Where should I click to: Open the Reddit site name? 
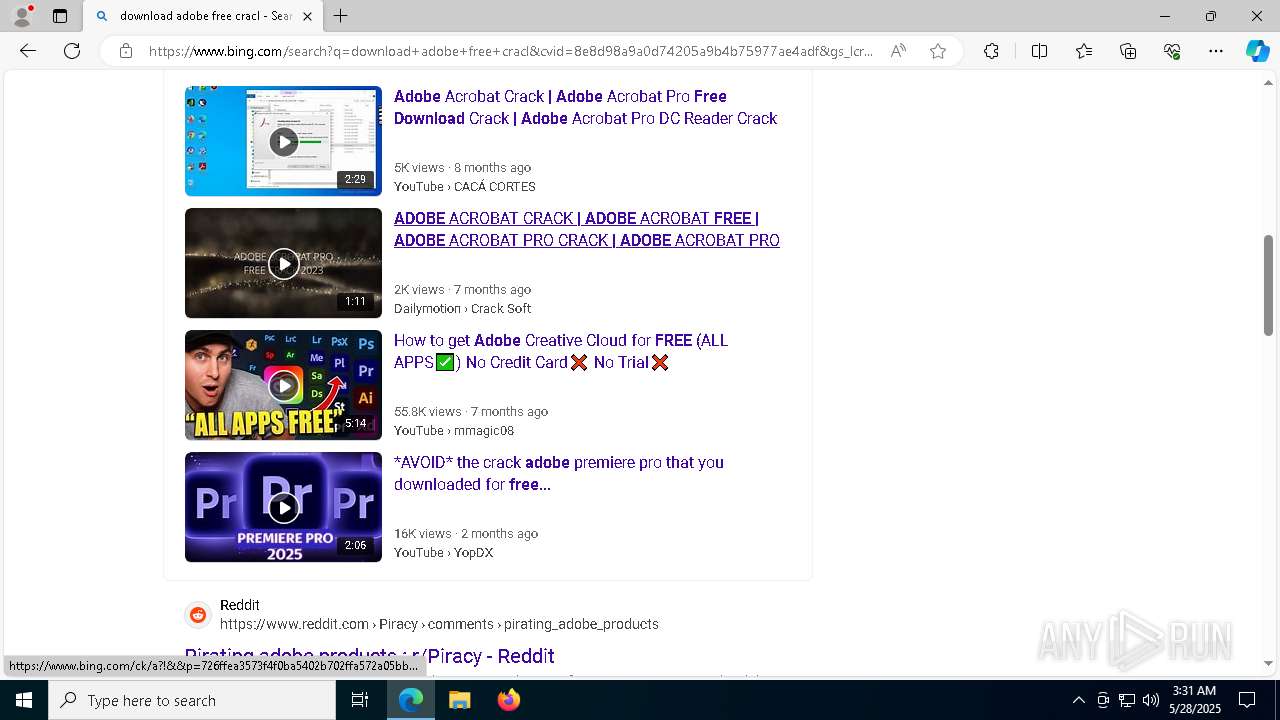coord(240,605)
